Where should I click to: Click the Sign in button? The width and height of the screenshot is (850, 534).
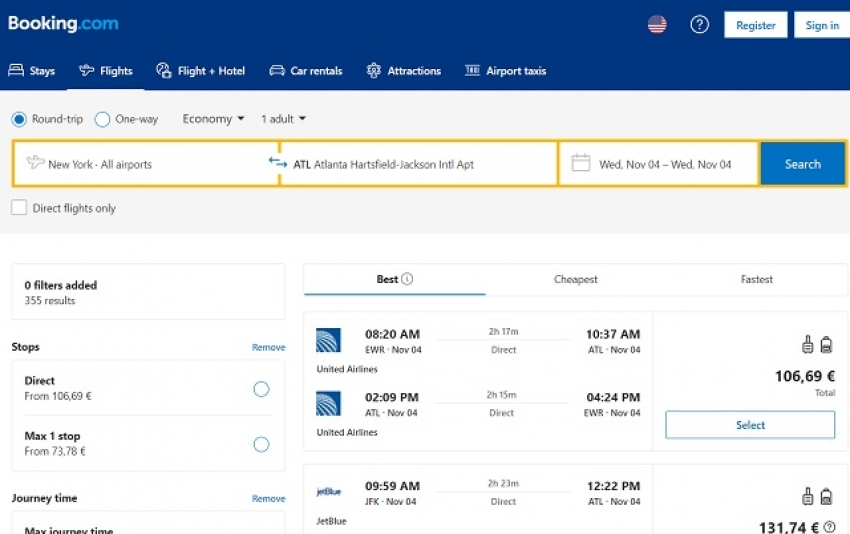[822, 25]
